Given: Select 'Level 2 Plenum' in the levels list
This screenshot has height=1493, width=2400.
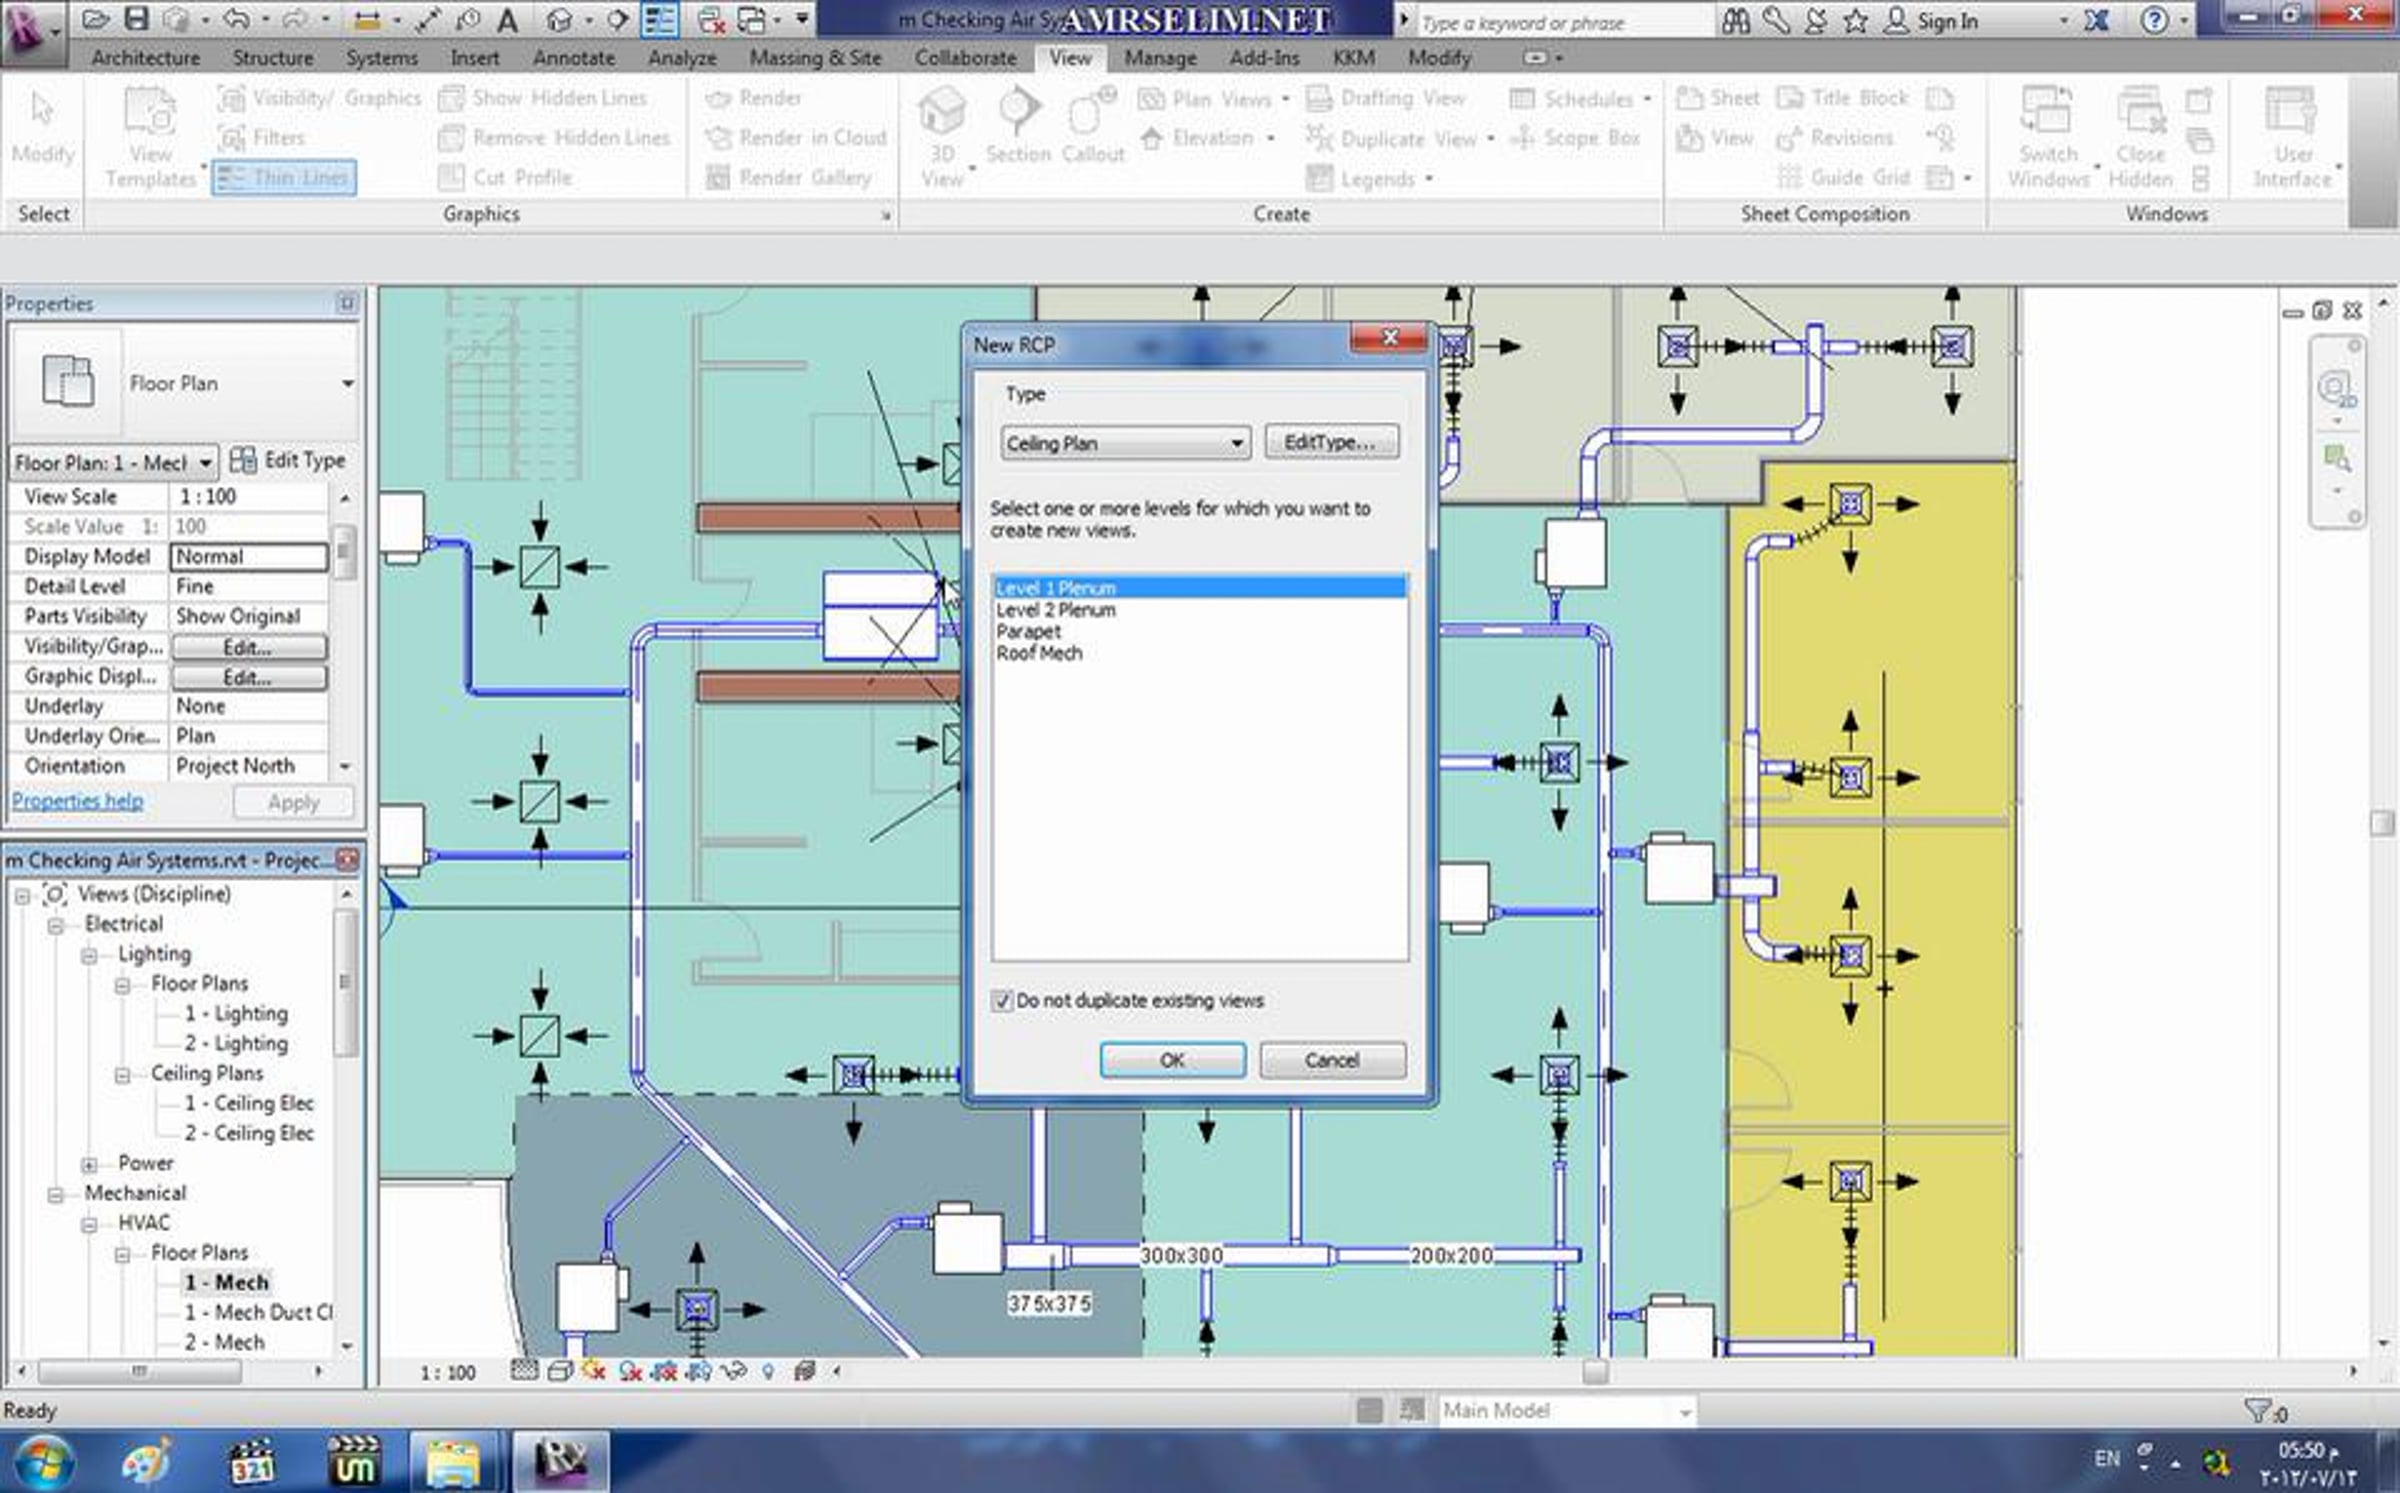Looking at the screenshot, I should click(x=1056, y=610).
